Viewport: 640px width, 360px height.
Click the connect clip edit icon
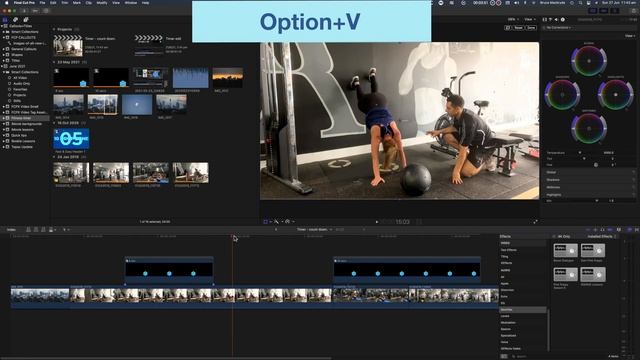[x=28, y=229]
